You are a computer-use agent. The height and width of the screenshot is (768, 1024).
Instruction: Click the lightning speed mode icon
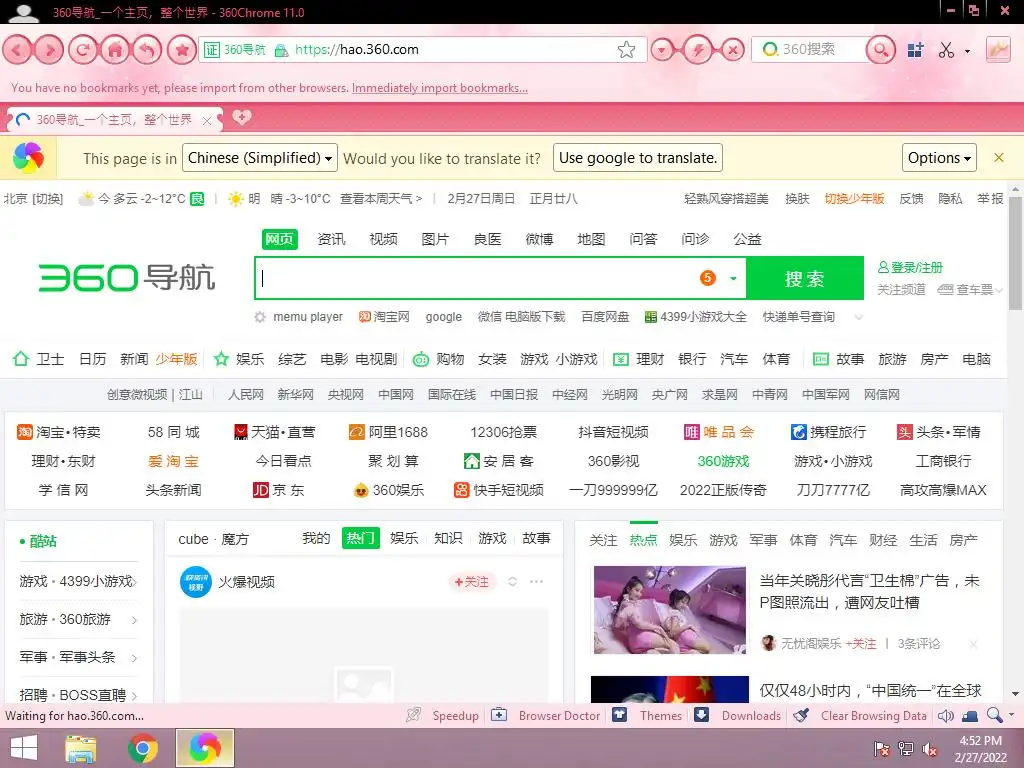[x=698, y=50]
